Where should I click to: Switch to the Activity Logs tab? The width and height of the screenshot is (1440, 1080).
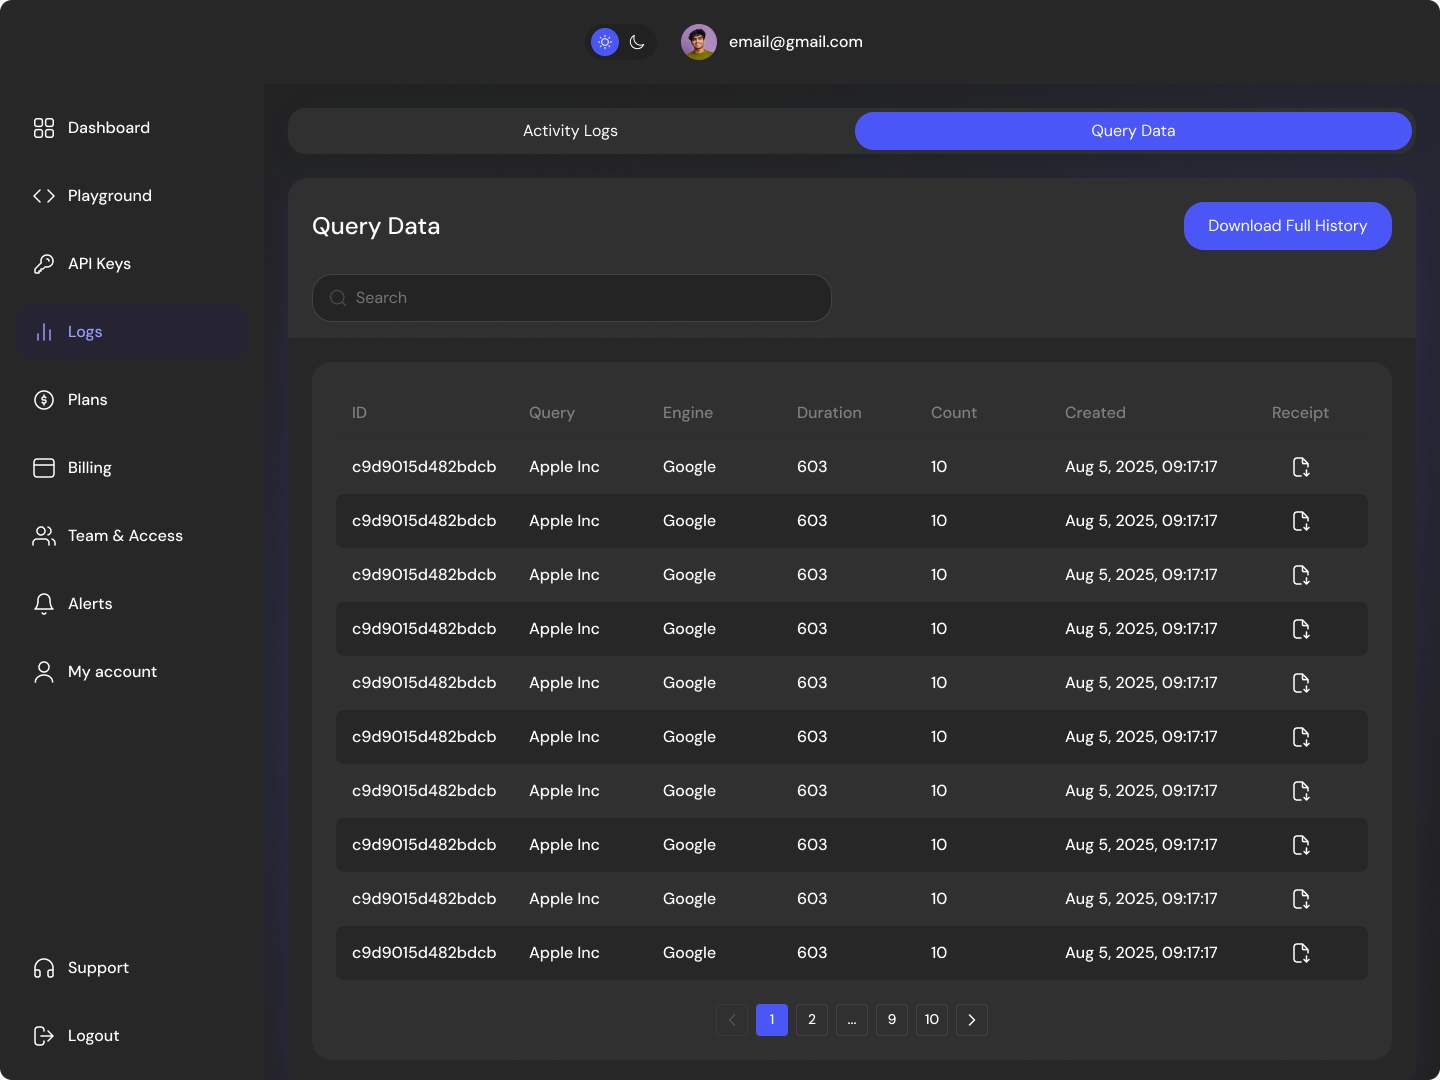570,131
